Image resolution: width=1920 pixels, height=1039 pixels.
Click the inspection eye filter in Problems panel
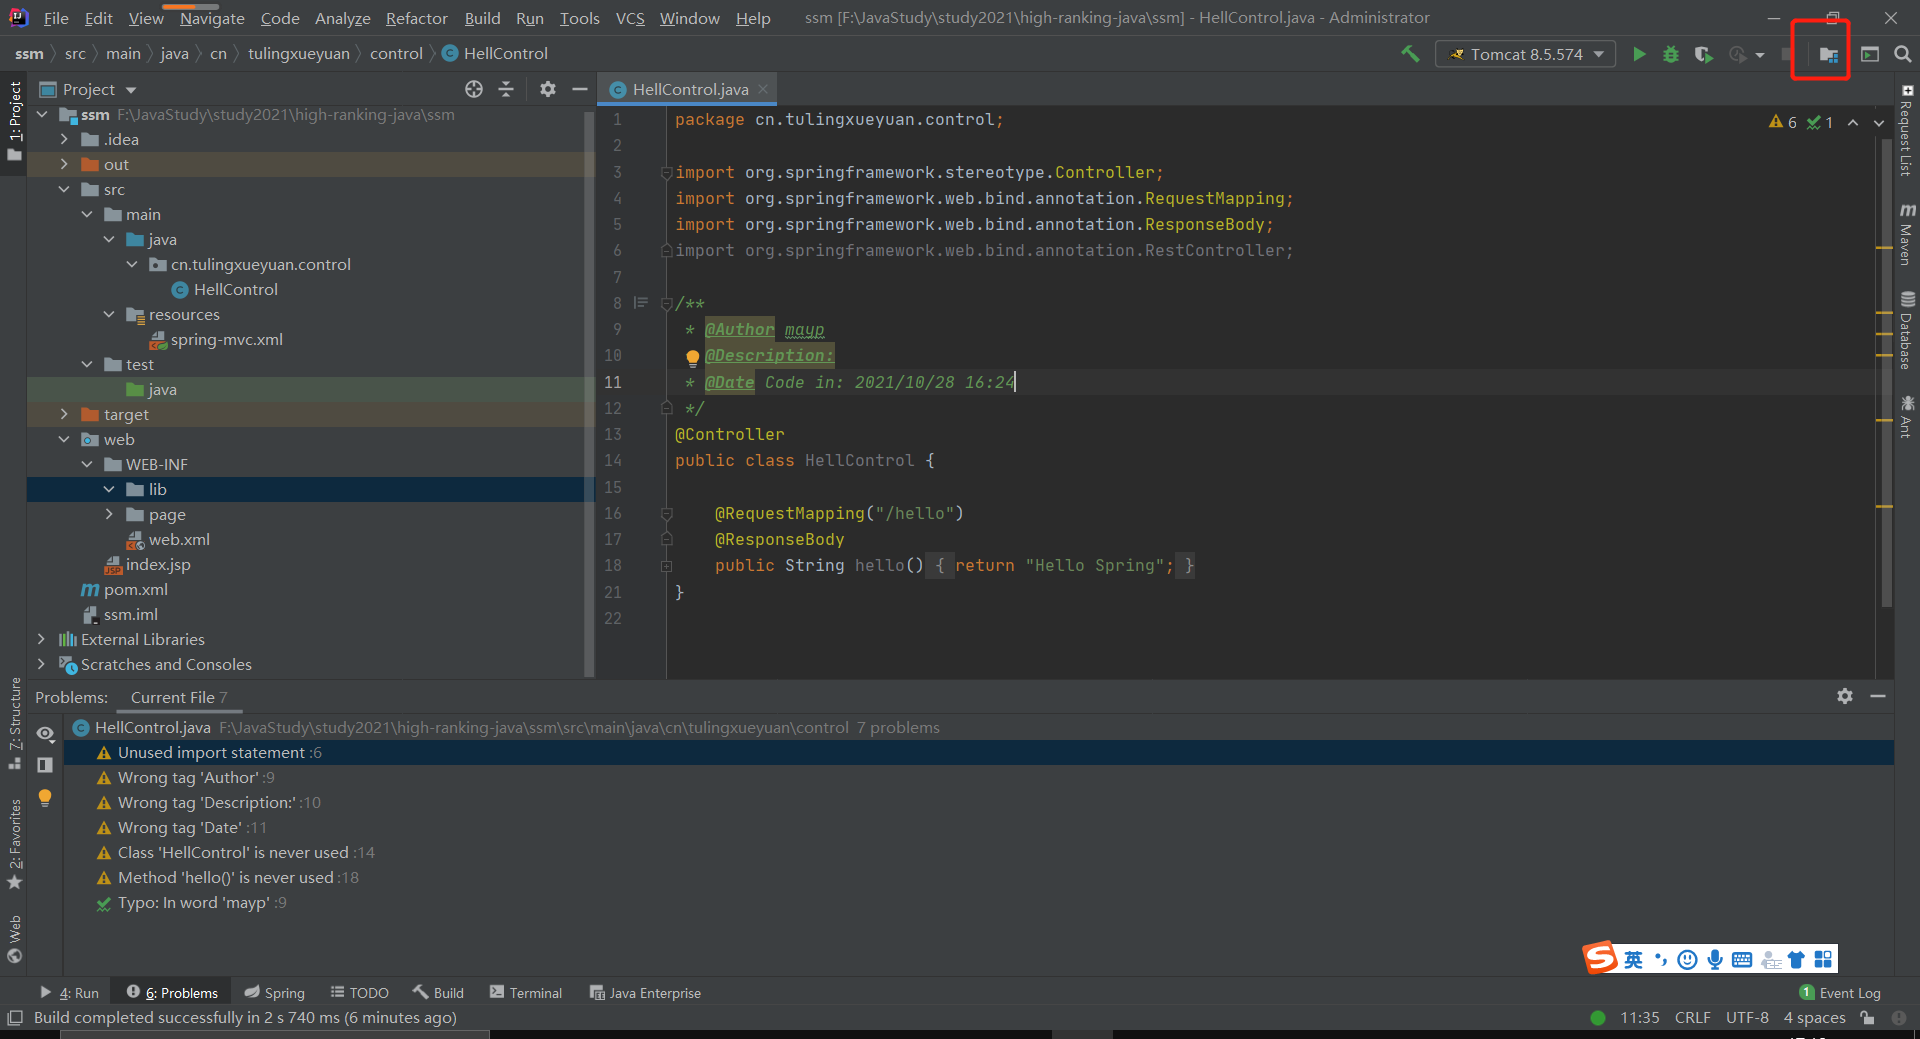(45, 733)
